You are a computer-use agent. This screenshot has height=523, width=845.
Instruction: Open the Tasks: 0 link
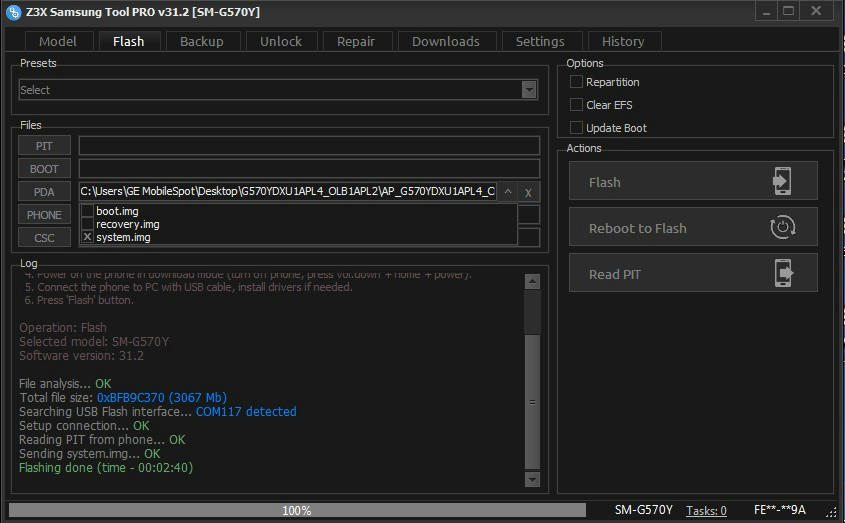[706, 510]
